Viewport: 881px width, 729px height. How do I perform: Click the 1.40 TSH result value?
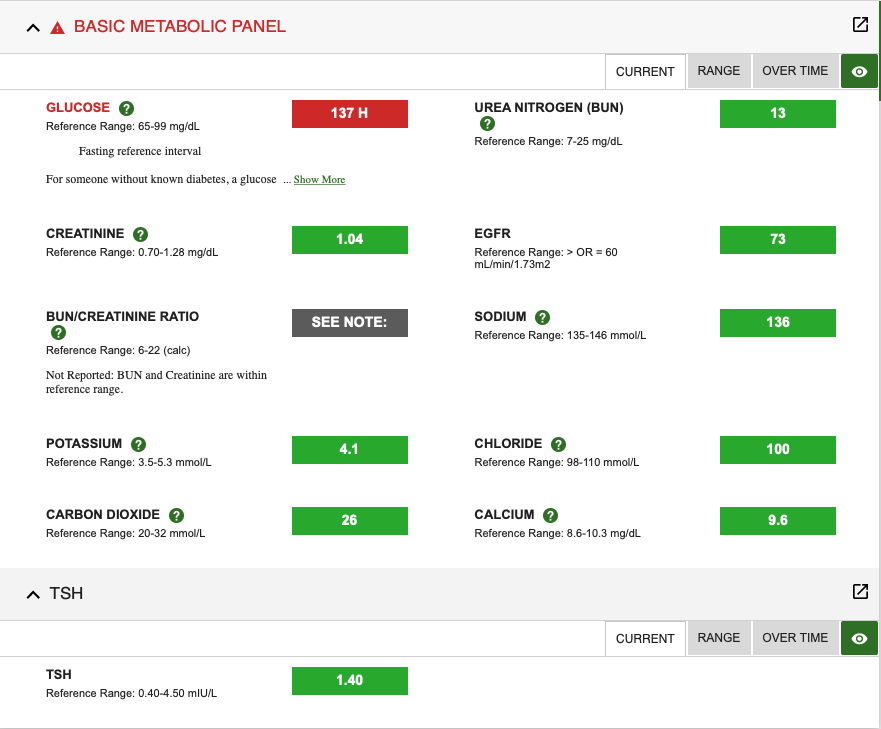pos(349,681)
